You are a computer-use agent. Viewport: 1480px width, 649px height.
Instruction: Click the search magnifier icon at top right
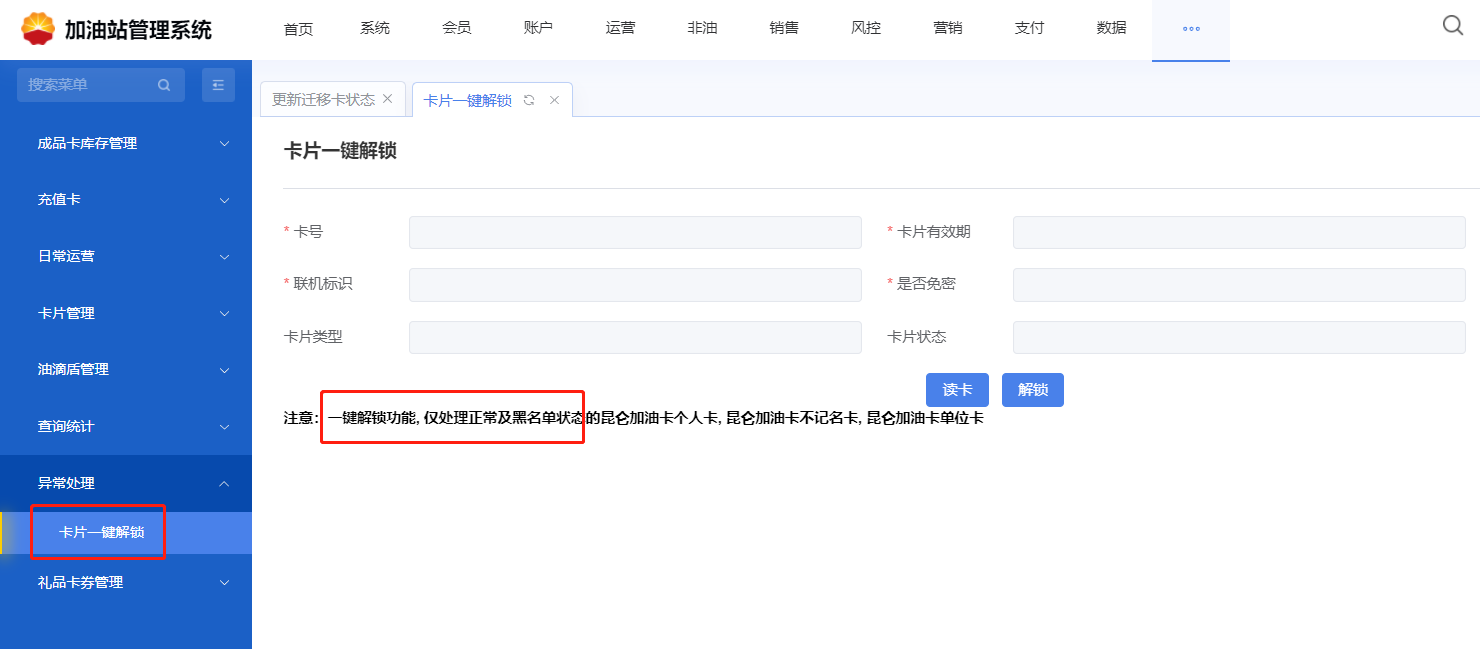pyautogui.click(x=1453, y=26)
